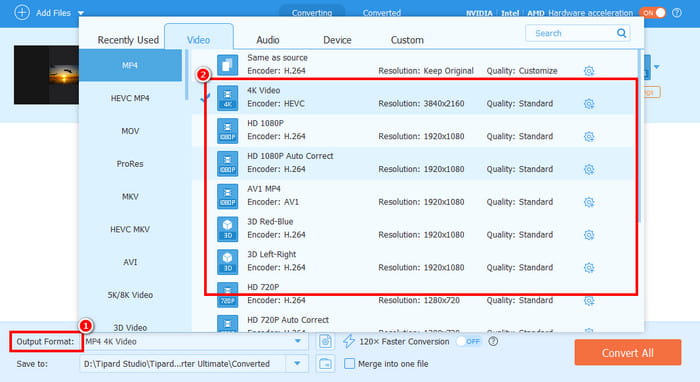
Task: Click the HD 1080P preset icon
Action: pos(228,130)
